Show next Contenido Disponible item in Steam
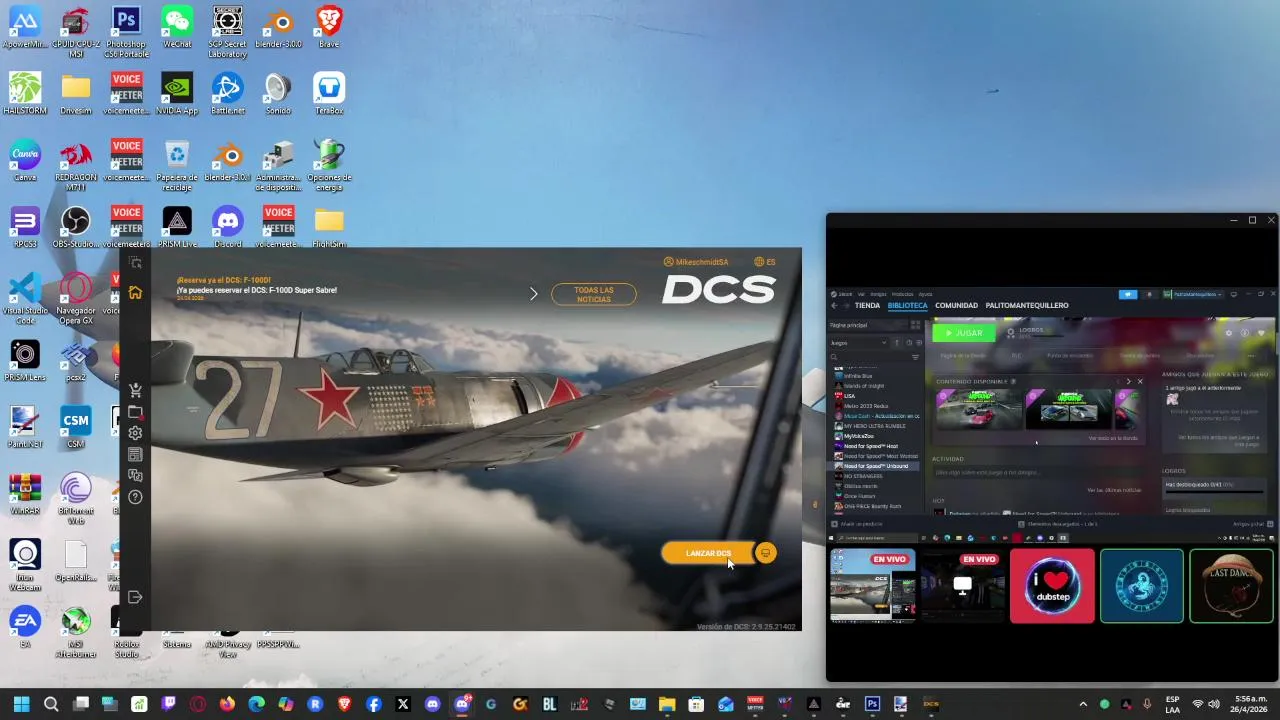This screenshot has height=720, width=1280. pos(1128,381)
